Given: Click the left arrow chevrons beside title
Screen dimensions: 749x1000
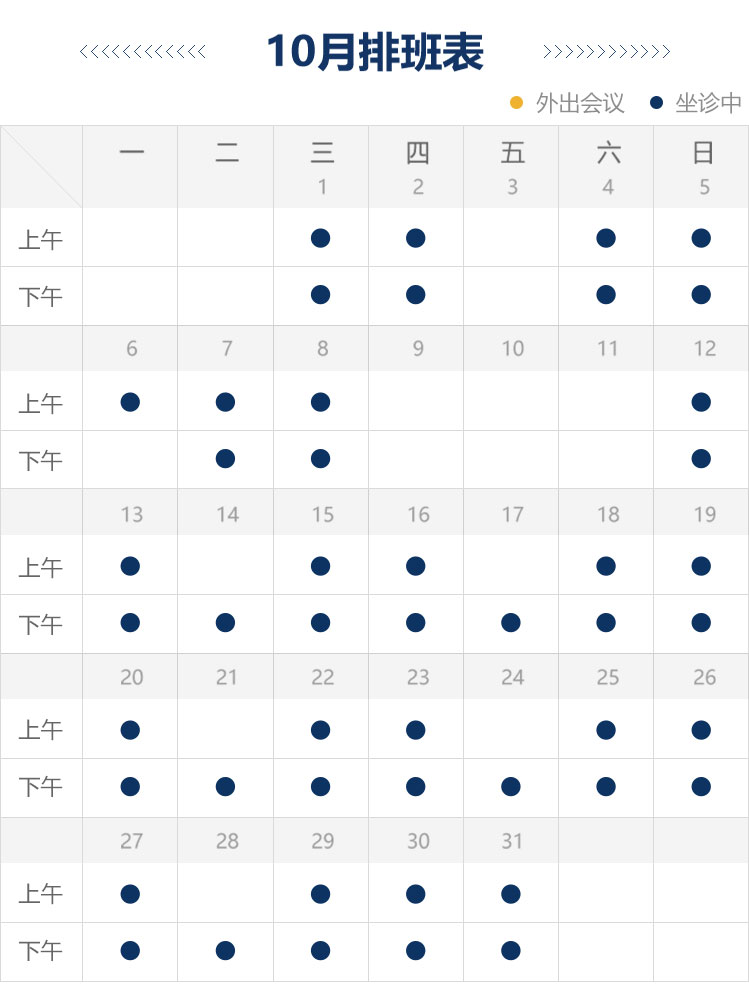Looking at the screenshot, I should tap(143, 52).
